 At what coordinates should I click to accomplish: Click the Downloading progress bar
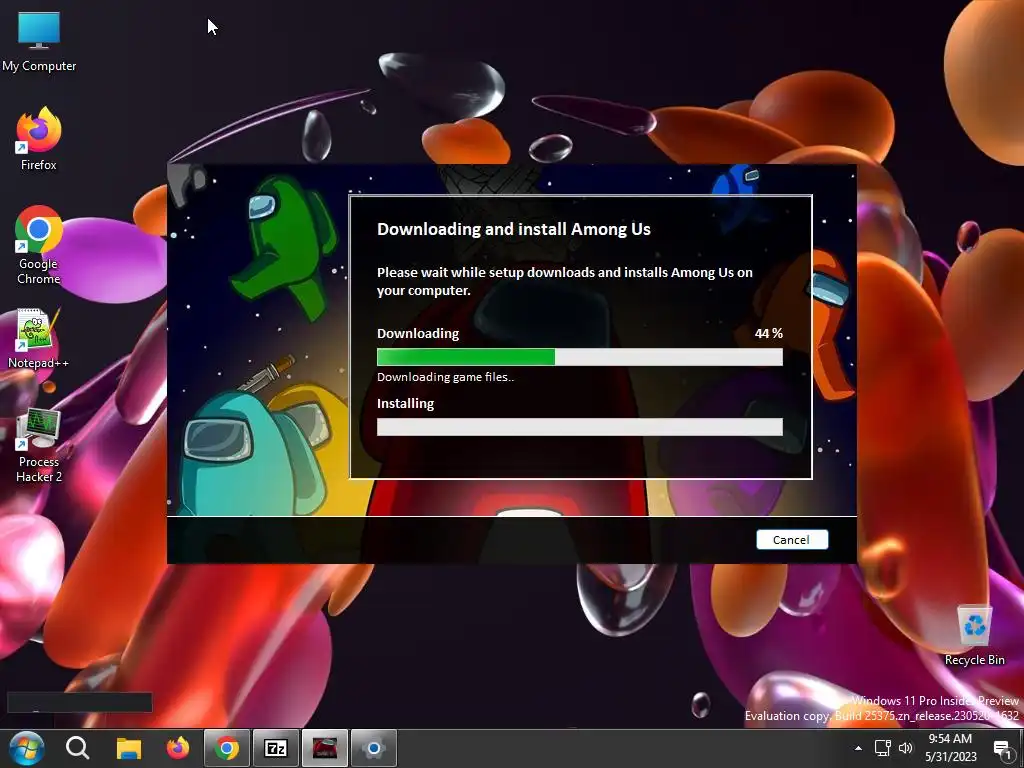pos(580,357)
